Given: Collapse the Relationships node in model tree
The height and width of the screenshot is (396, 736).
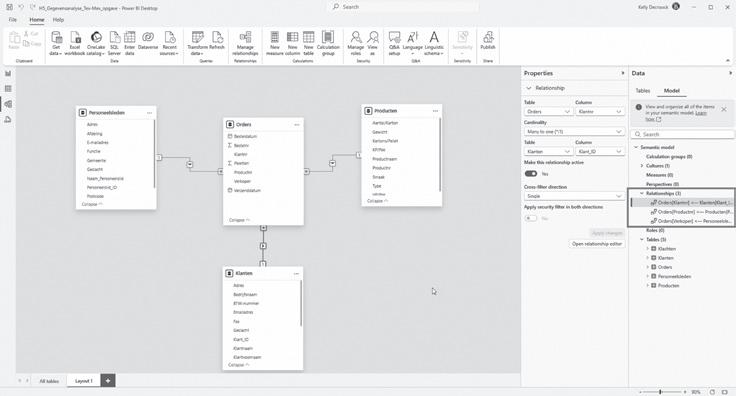Looking at the screenshot, I should [x=642, y=193].
